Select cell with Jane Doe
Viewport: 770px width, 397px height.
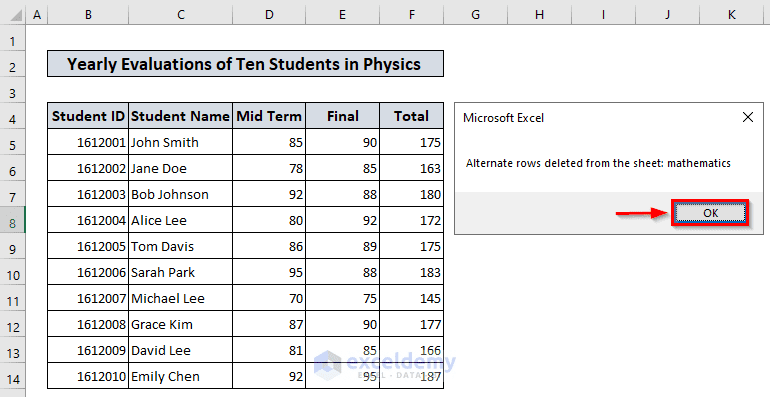tap(180, 168)
